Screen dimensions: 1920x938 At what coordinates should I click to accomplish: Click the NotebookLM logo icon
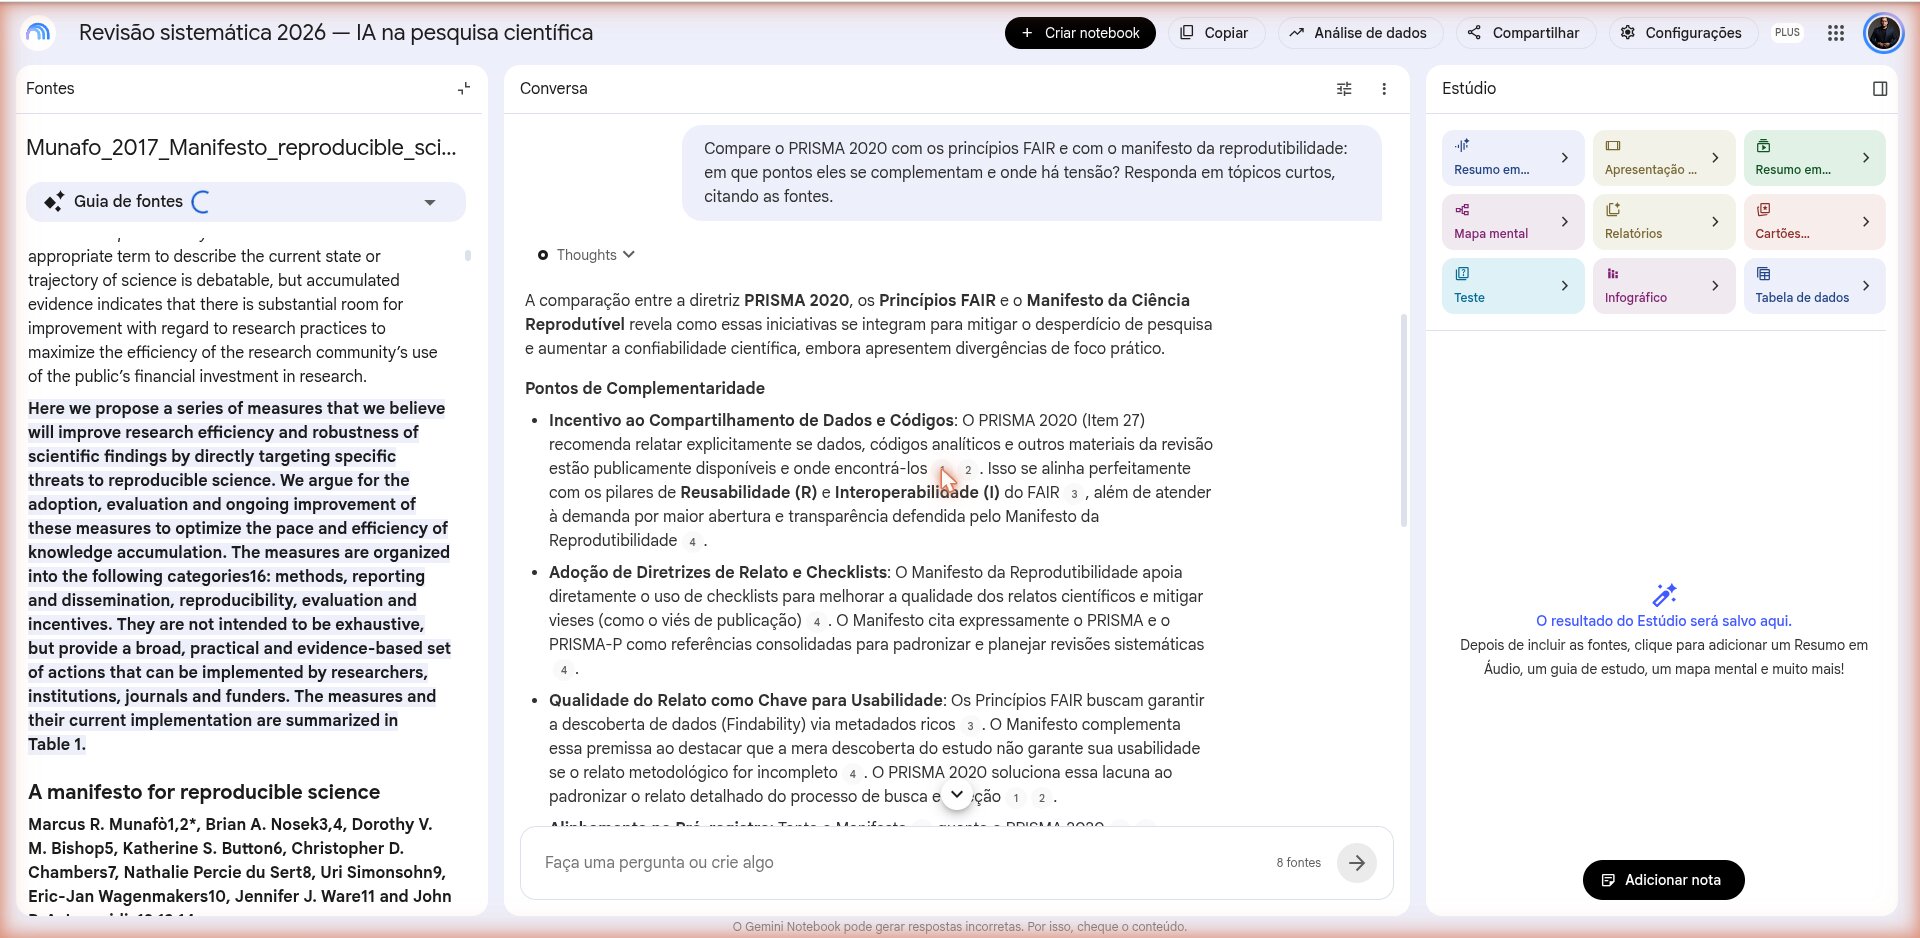pos(38,33)
